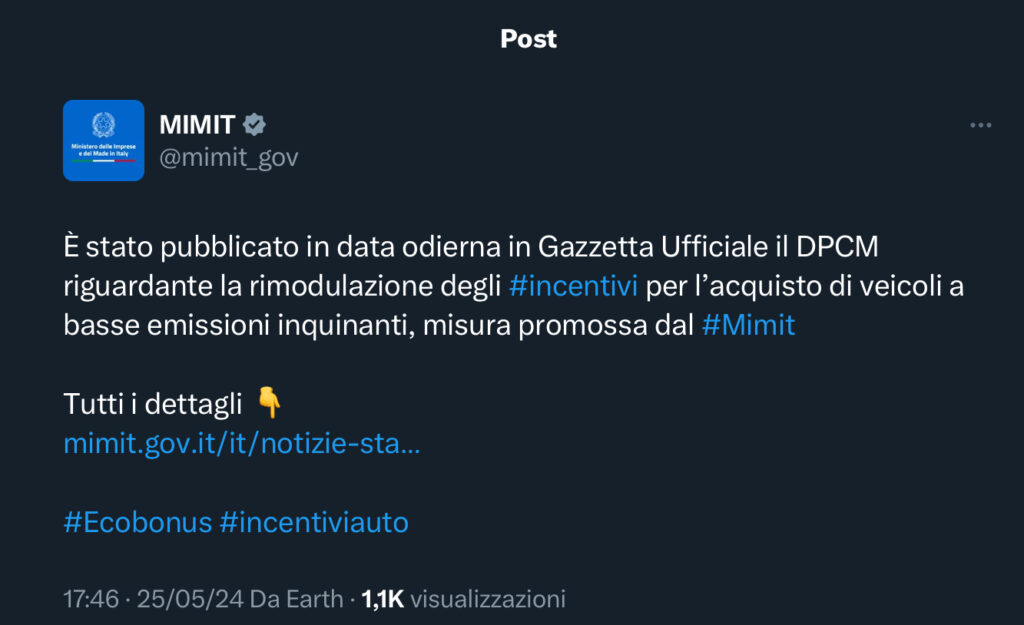Click the pointing-down hand emoji
Viewport: 1024px width, 625px height.
tap(268, 402)
